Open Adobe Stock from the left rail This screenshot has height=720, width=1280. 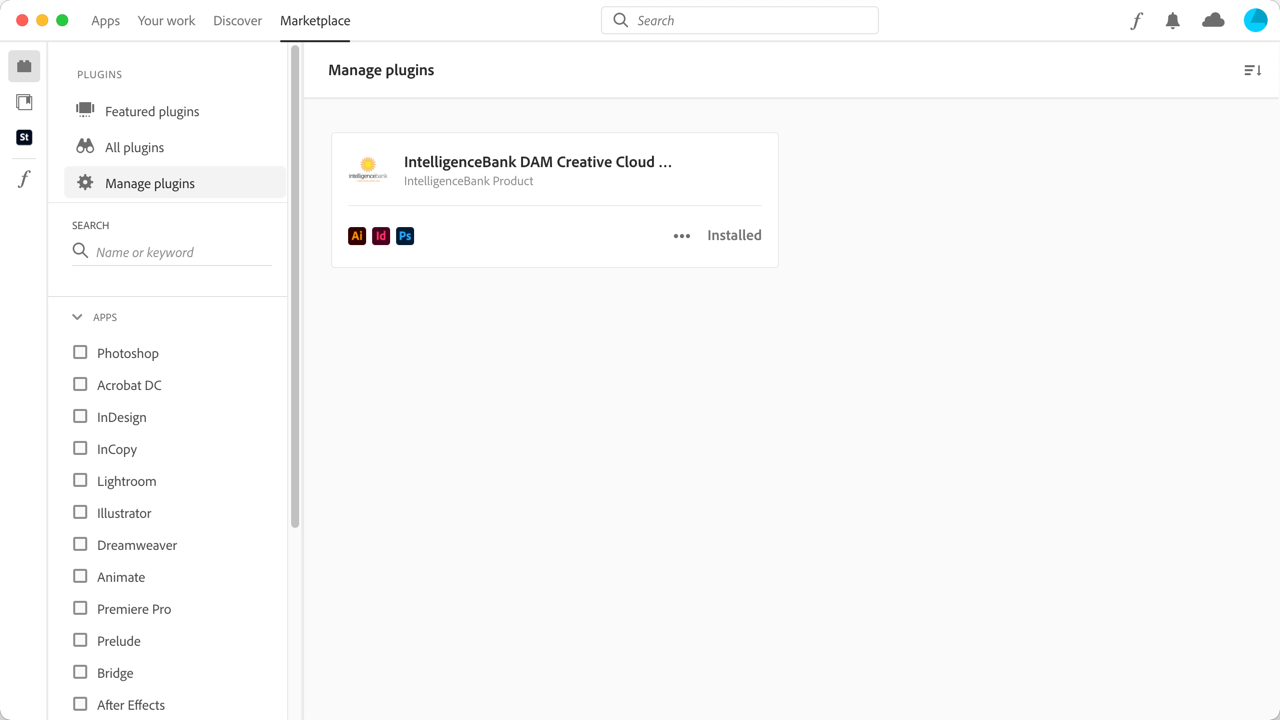click(24, 137)
